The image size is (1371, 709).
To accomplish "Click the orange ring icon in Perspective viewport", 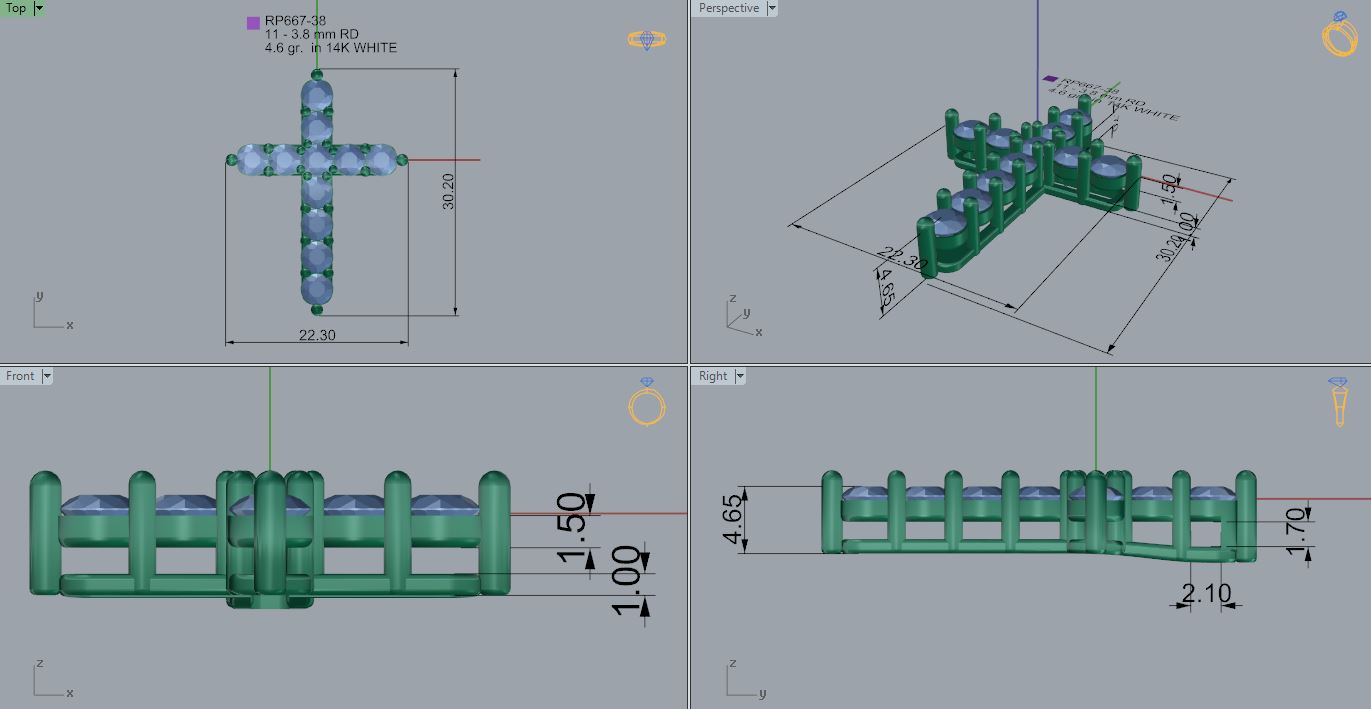I will [x=1339, y=34].
